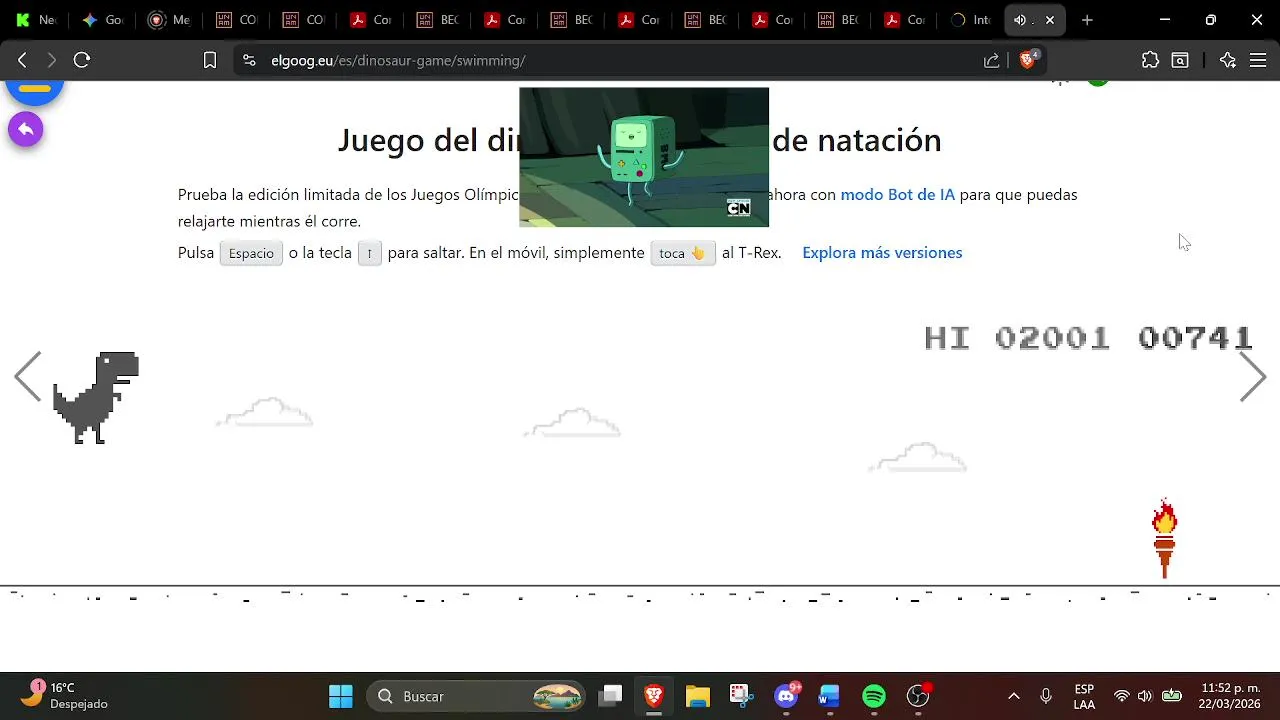Open a new tab with plus button

(x=1087, y=20)
